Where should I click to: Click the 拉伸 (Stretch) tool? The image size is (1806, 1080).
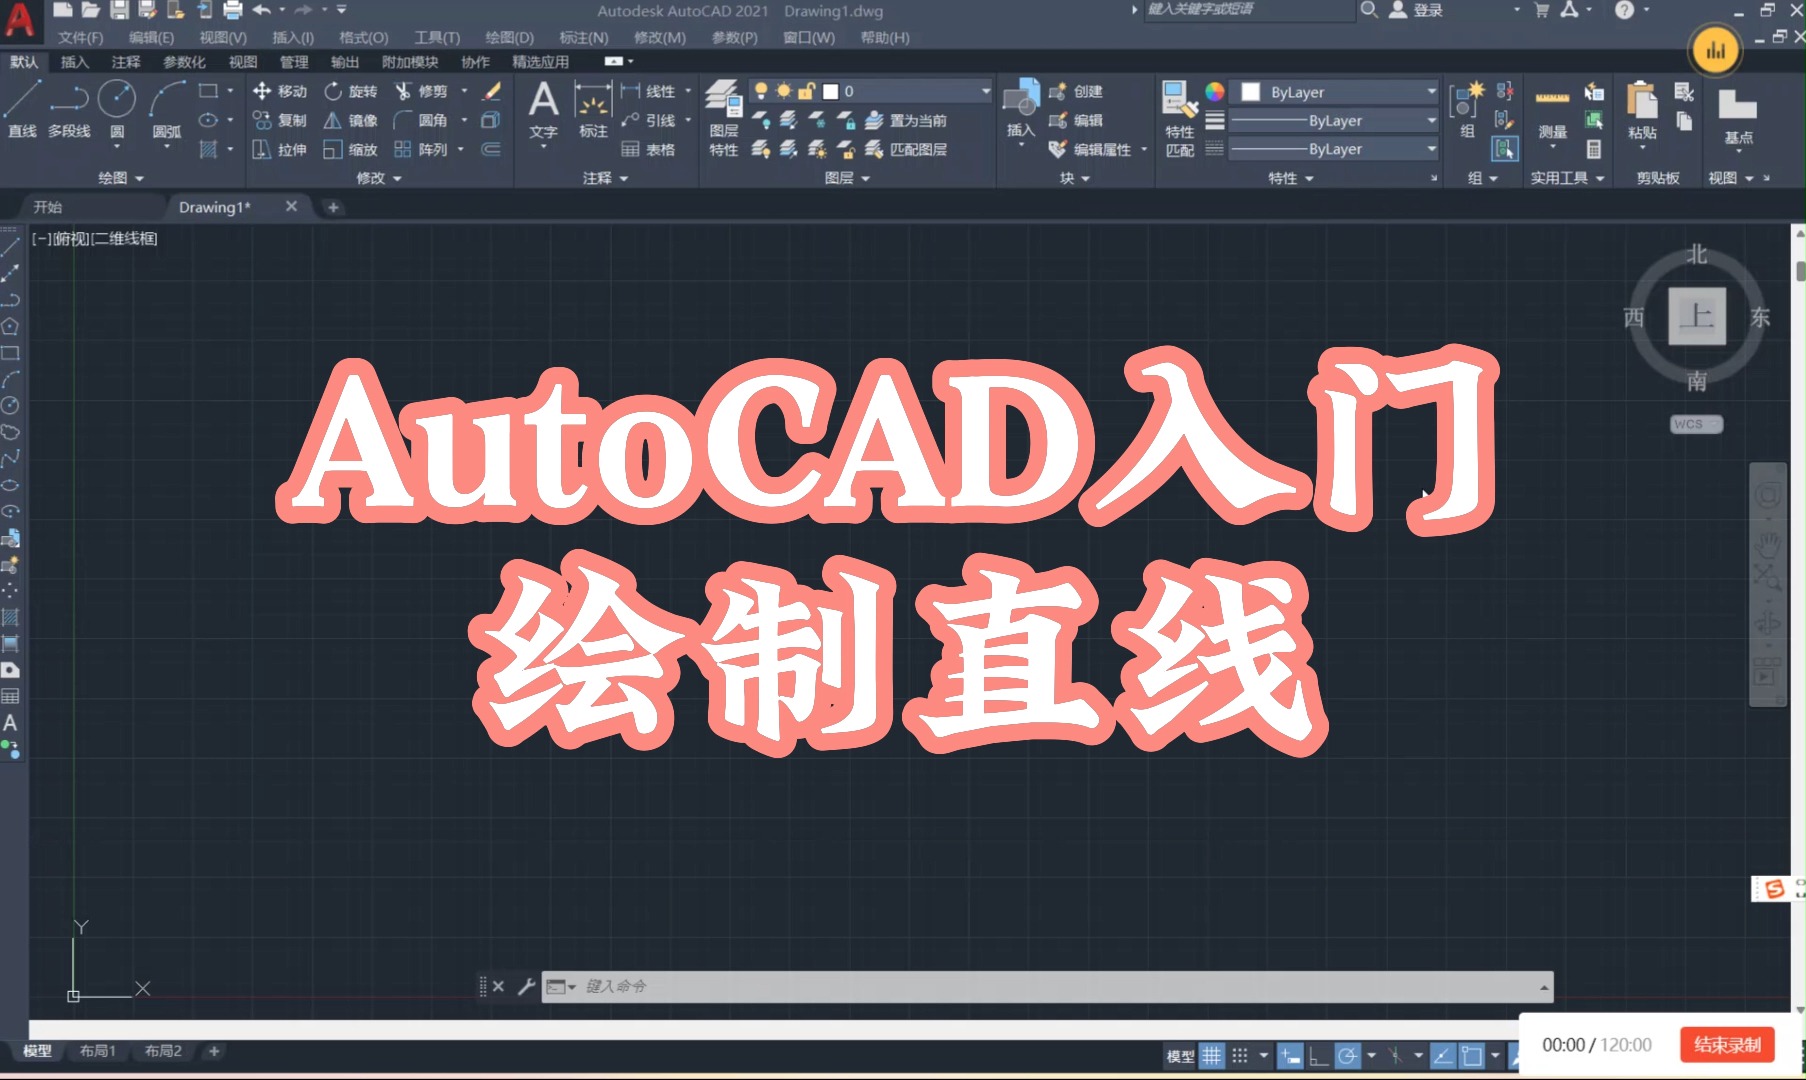pyautogui.click(x=280, y=149)
